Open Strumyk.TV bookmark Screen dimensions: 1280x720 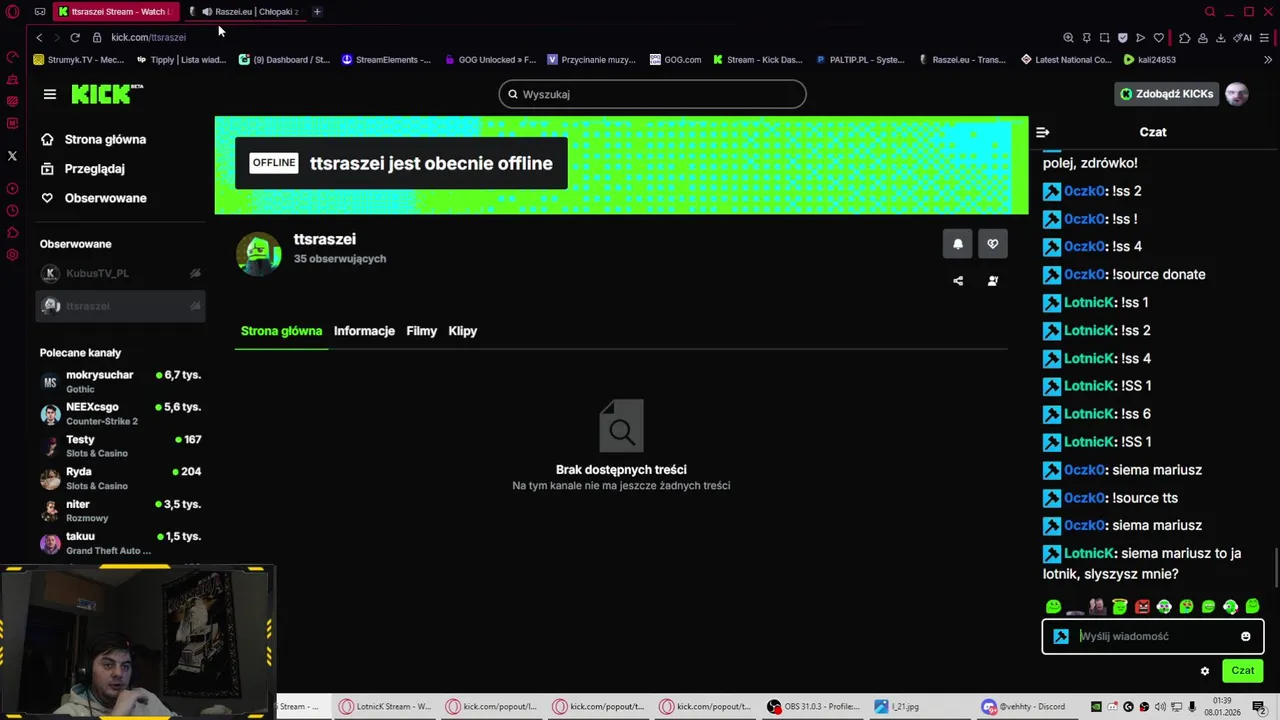[79, 60]
